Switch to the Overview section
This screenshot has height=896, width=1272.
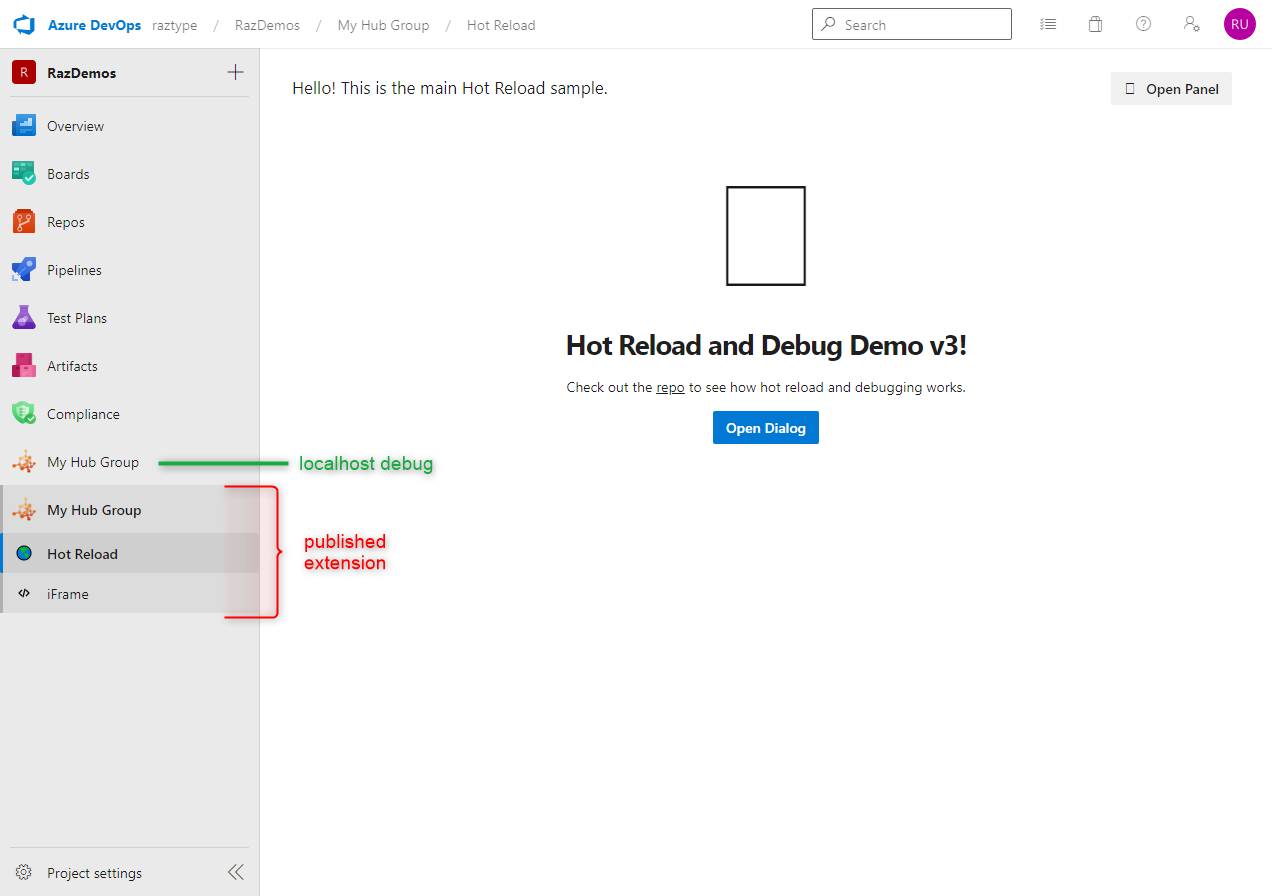[75, 125]
